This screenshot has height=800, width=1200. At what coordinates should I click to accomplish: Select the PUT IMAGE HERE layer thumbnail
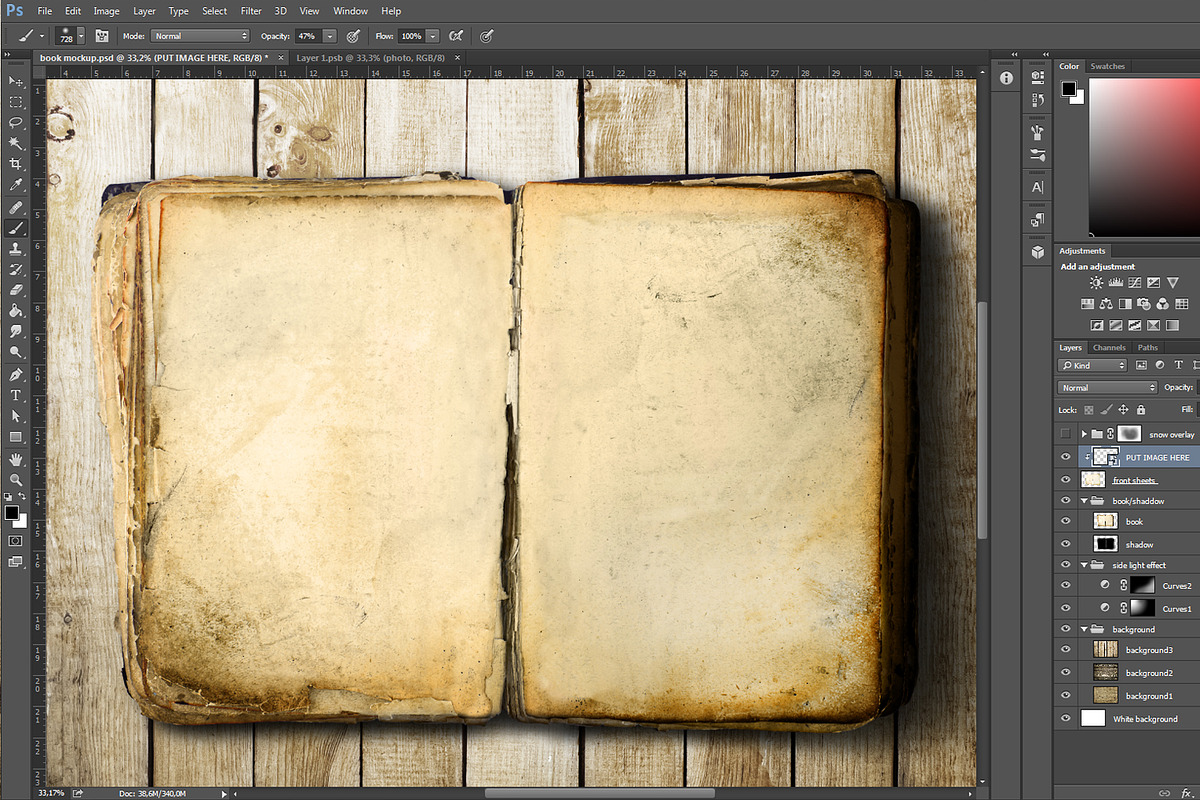1105,456
